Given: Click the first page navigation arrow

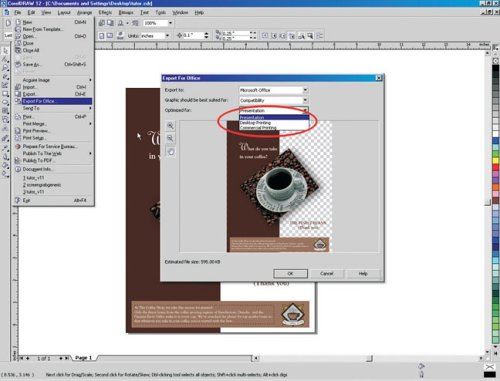Looking at the screenshot, I should point(22,358).
